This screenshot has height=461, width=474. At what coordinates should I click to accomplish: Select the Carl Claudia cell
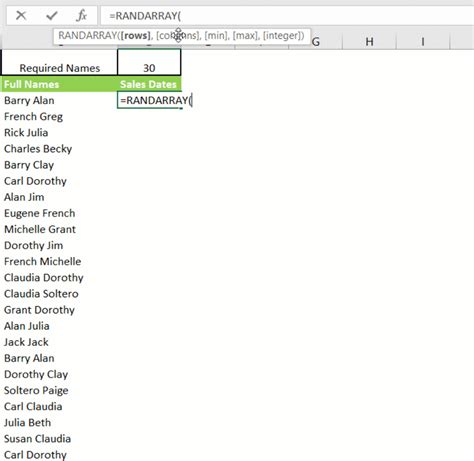click(59, 406)
